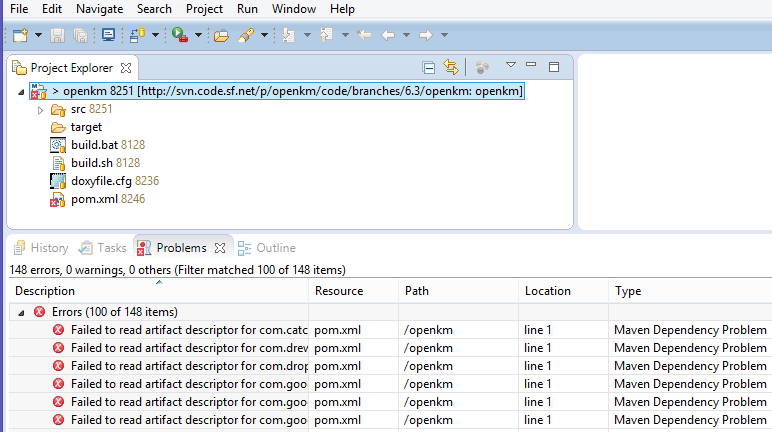Click the Back navigation arrow icon
This screenshot has width=772, height=432.
click(388, 35)
